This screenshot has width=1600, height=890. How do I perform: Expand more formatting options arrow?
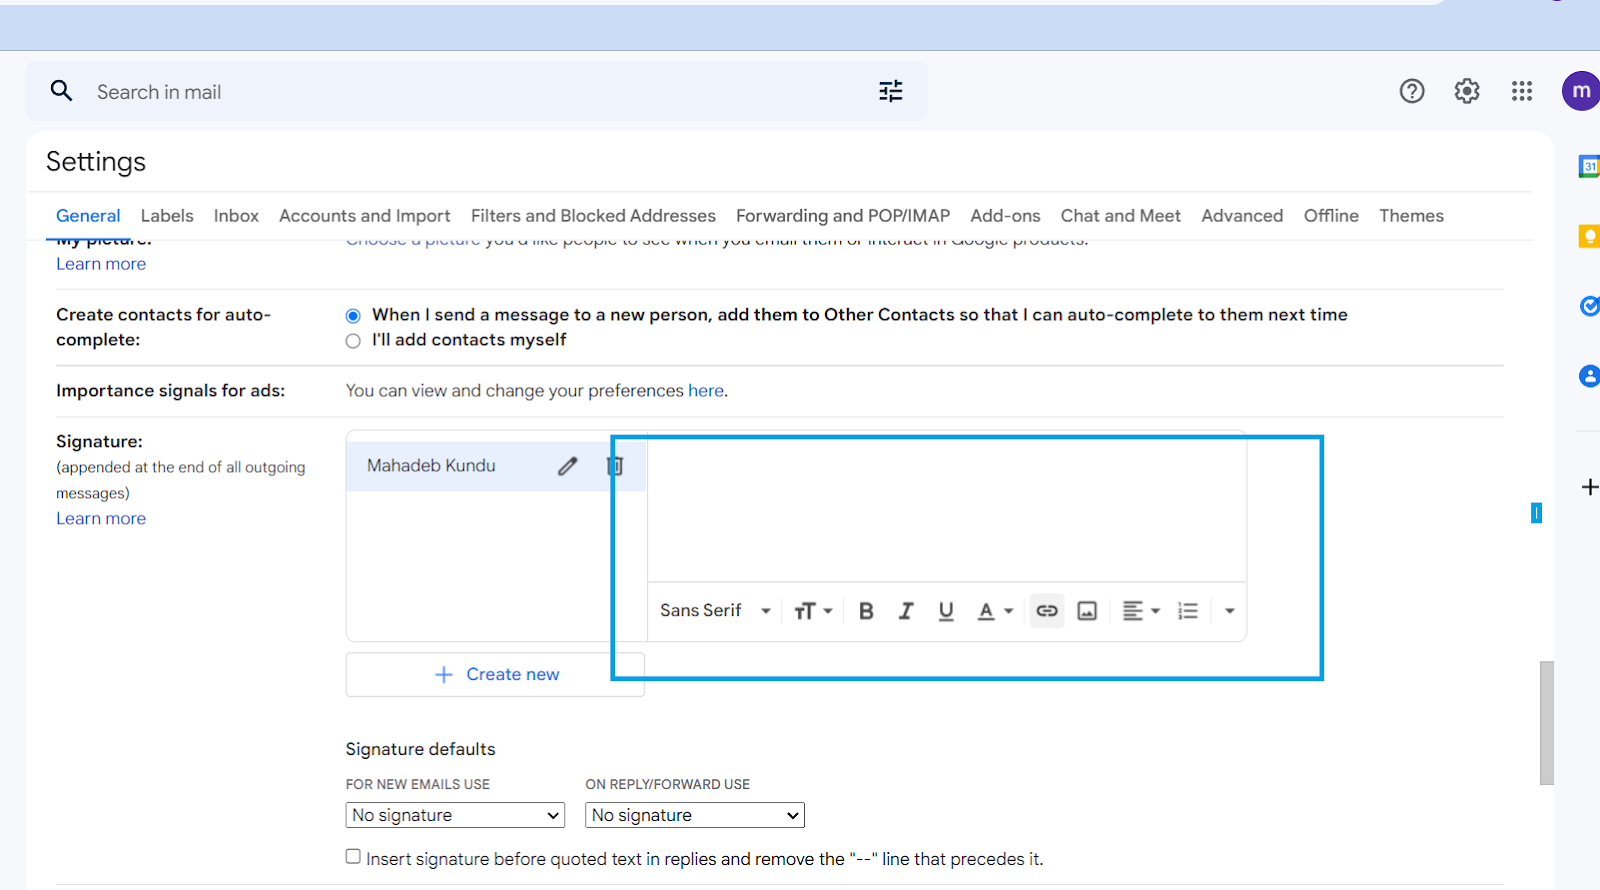click(1230, 611)
